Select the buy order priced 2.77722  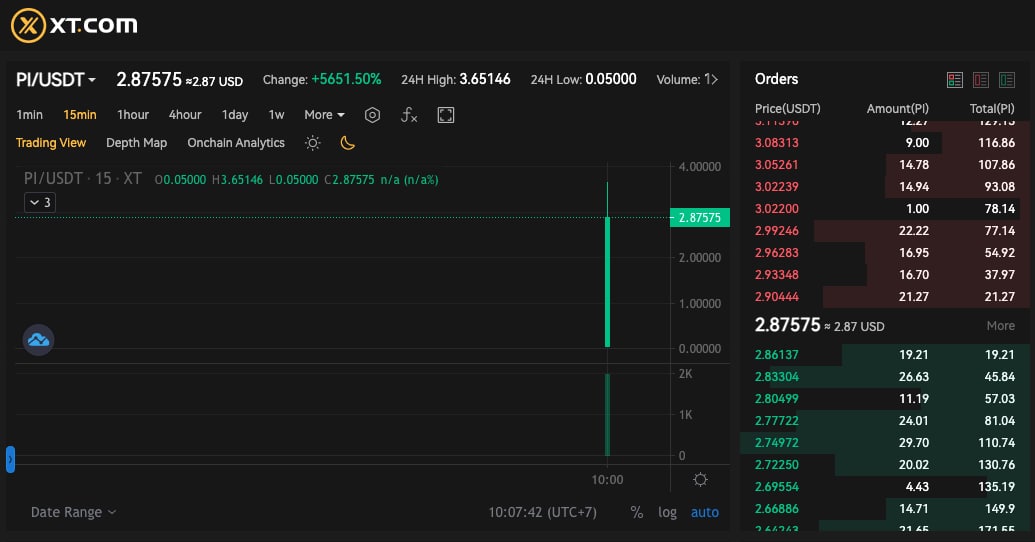[x=885, y=421]
